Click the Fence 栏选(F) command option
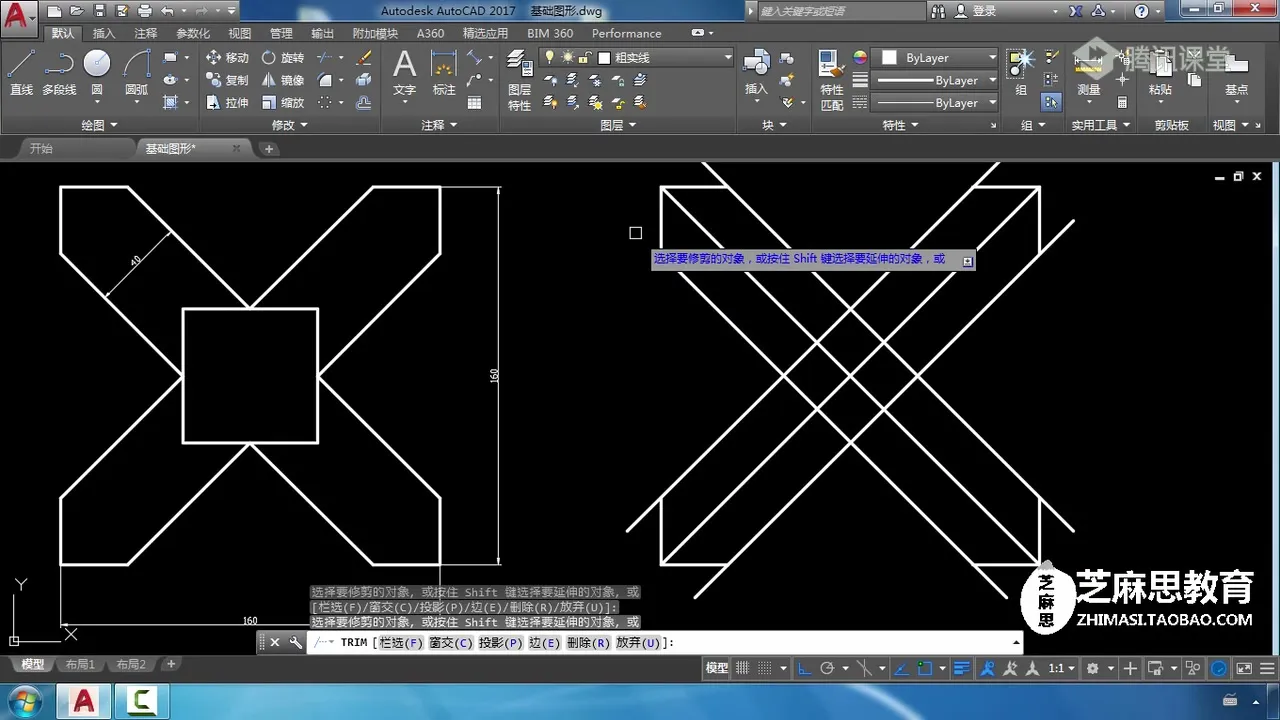This screenshot has width=1280, height=720. coord(401,643)
